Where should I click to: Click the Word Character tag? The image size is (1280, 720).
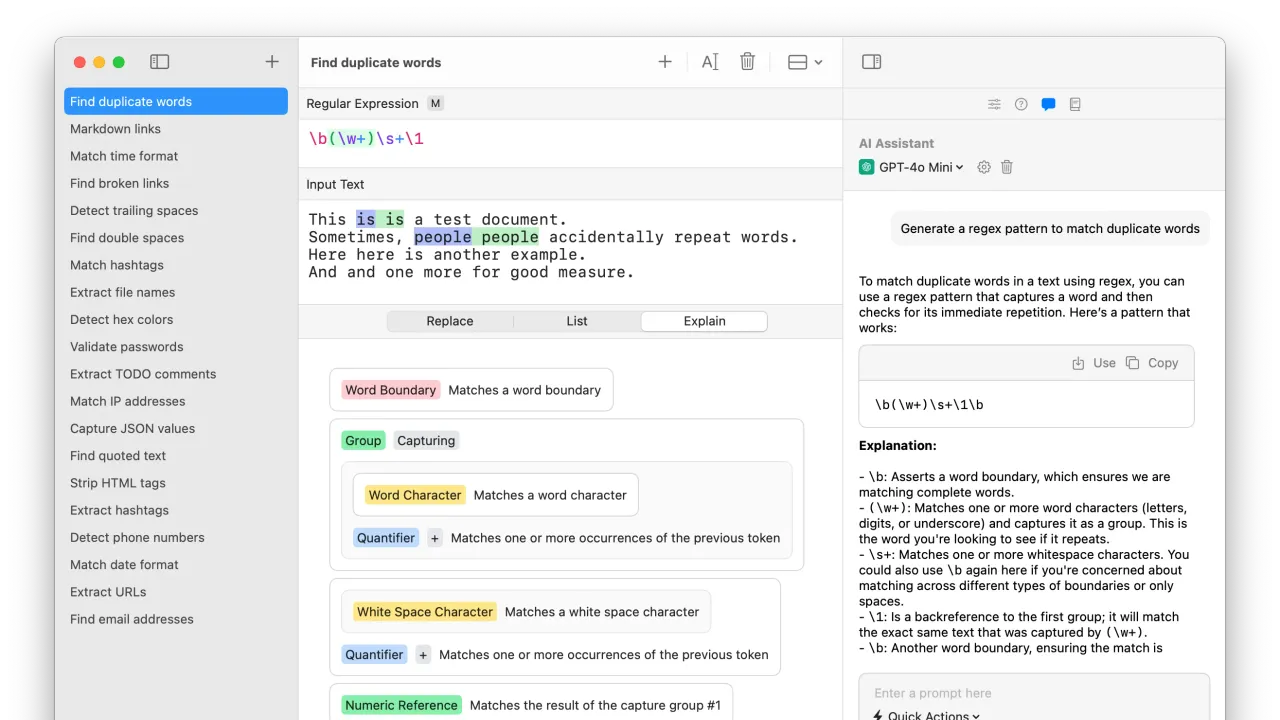coord(415,495)
